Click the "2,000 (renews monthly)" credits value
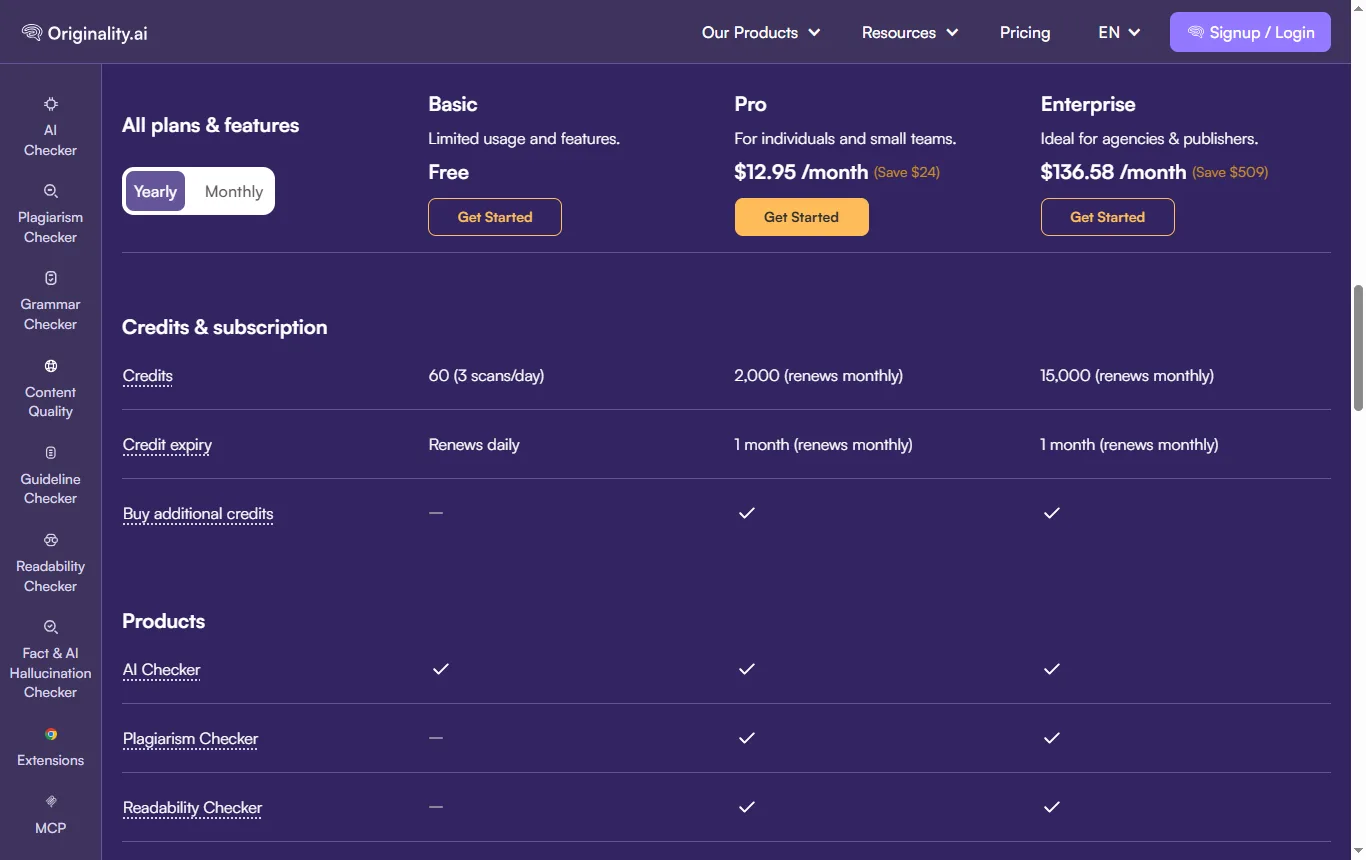The width and height of the screenshot is (1366, 860). point(818,376)
